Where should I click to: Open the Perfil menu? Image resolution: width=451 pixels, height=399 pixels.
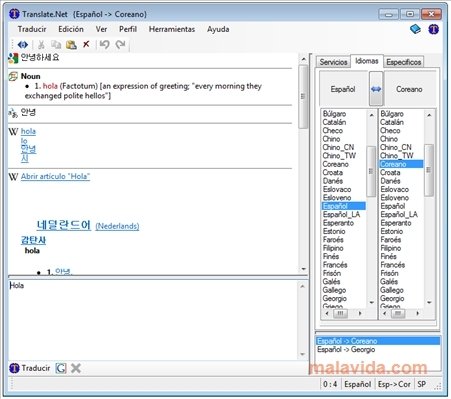click(128, 29)
